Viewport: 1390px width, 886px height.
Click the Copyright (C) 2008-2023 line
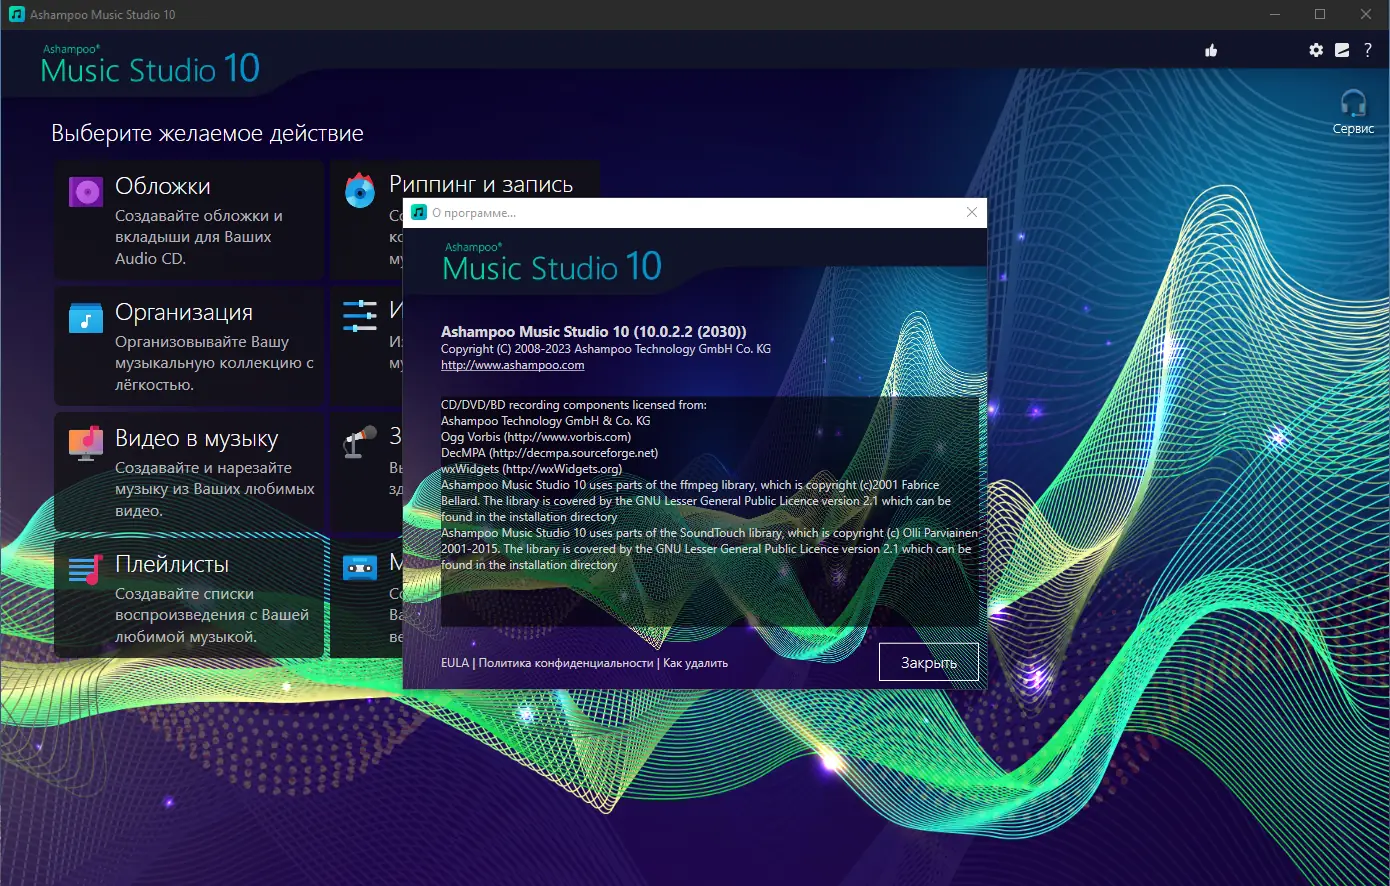tap(606, 349)
